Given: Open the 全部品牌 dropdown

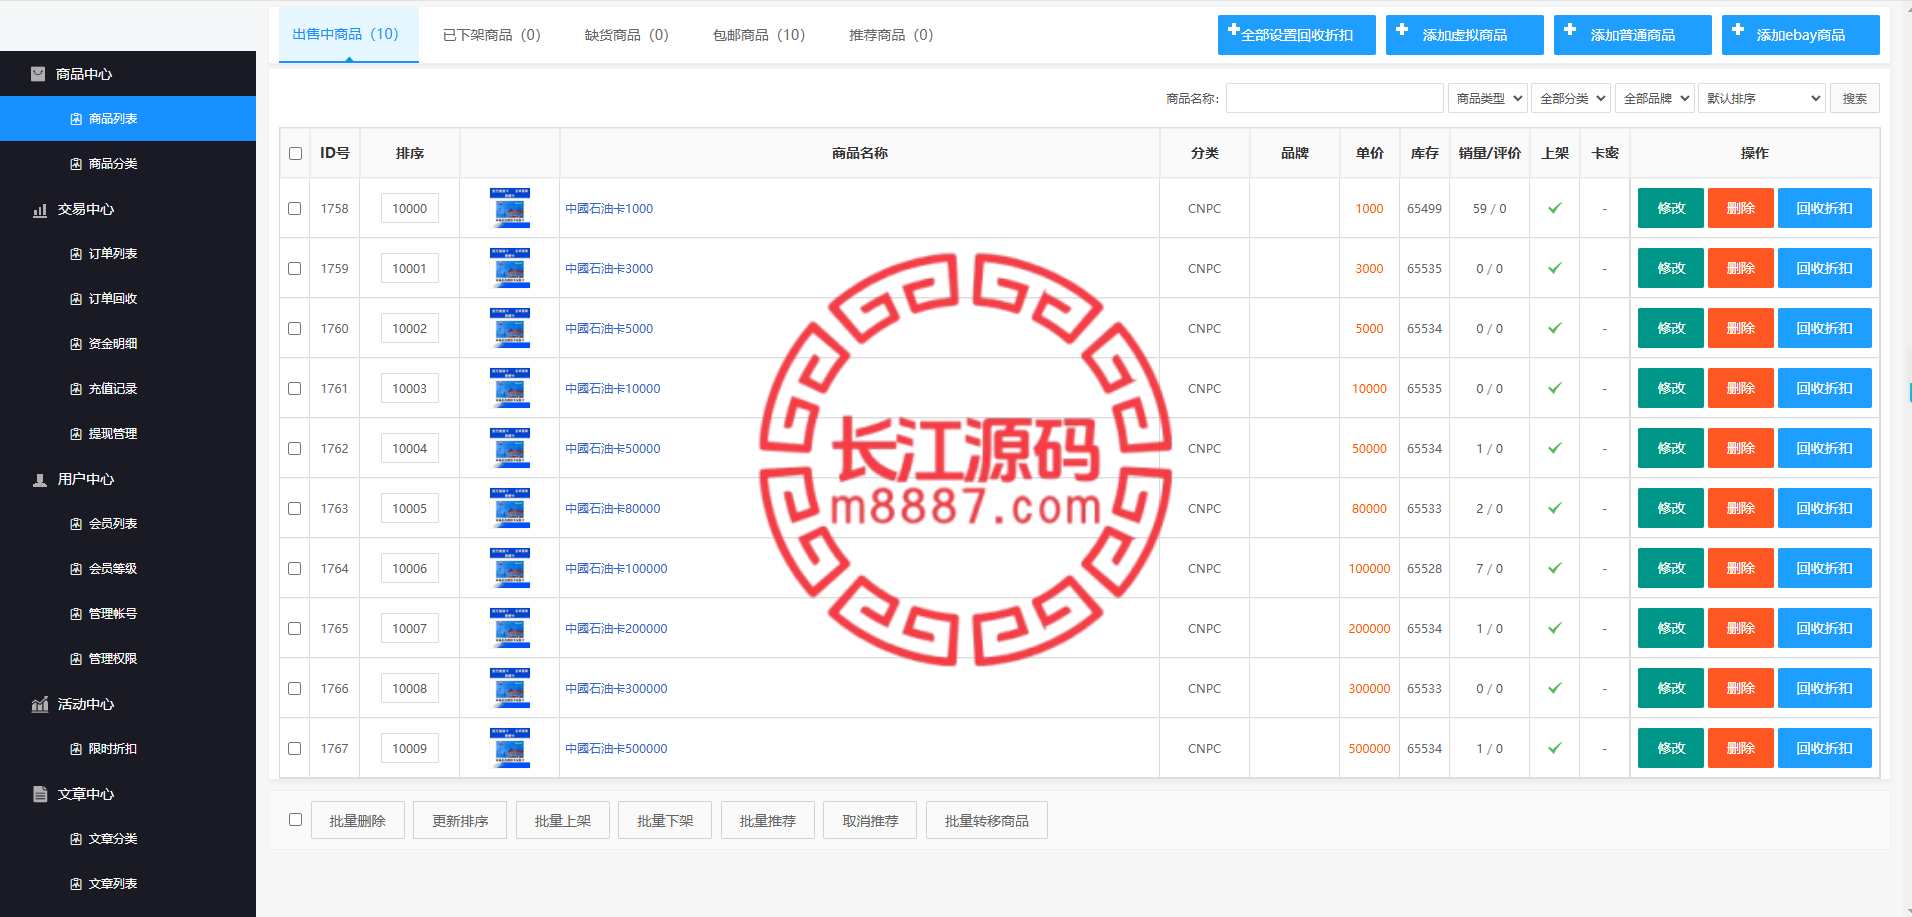Looking at the screenshot, I should pyautogui.click(x=1655, y=98).
